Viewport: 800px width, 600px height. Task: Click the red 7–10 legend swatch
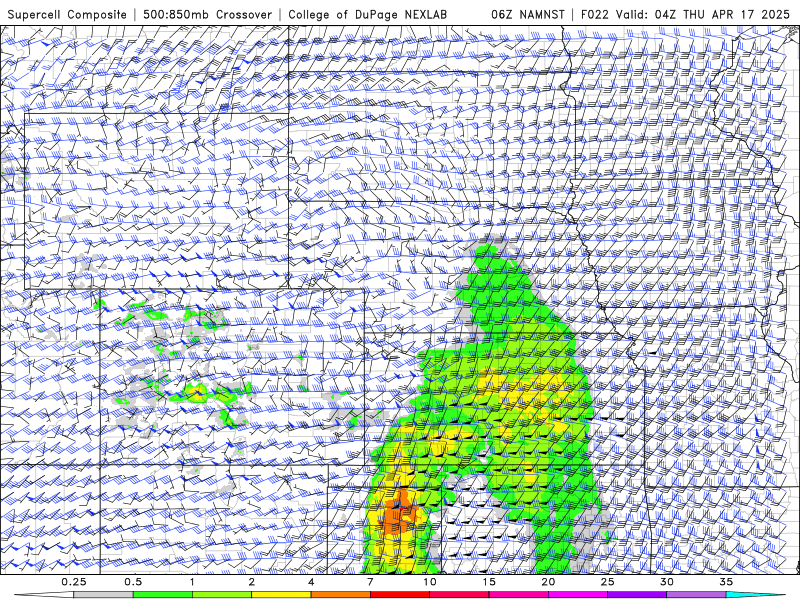[400, 595]
